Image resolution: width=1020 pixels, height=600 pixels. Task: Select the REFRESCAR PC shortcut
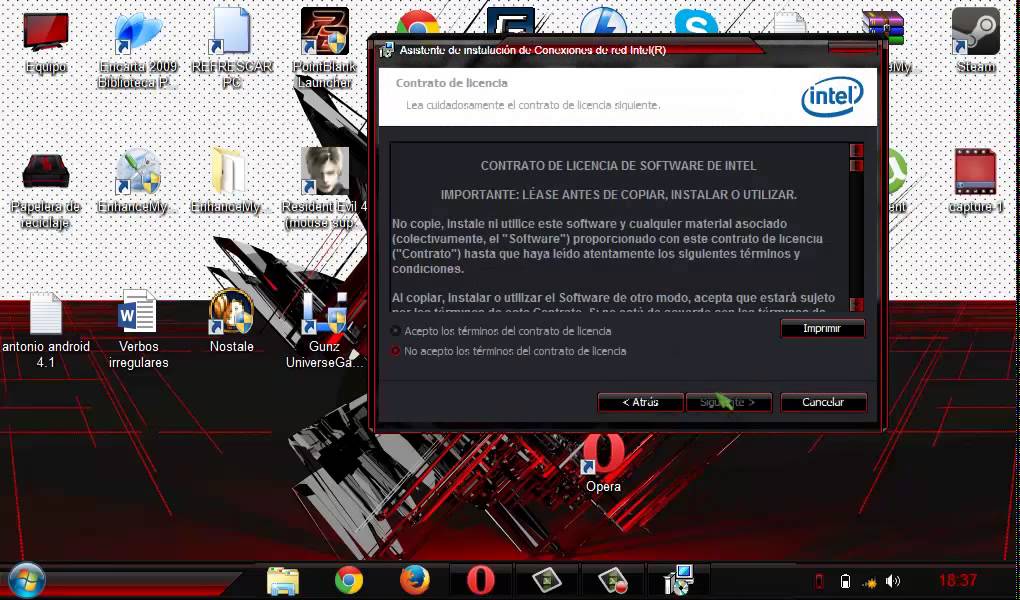click(232, 49)
